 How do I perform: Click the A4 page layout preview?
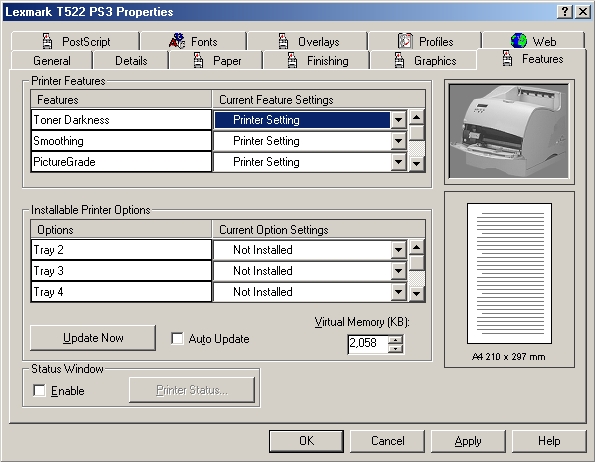tap(509, 273)
